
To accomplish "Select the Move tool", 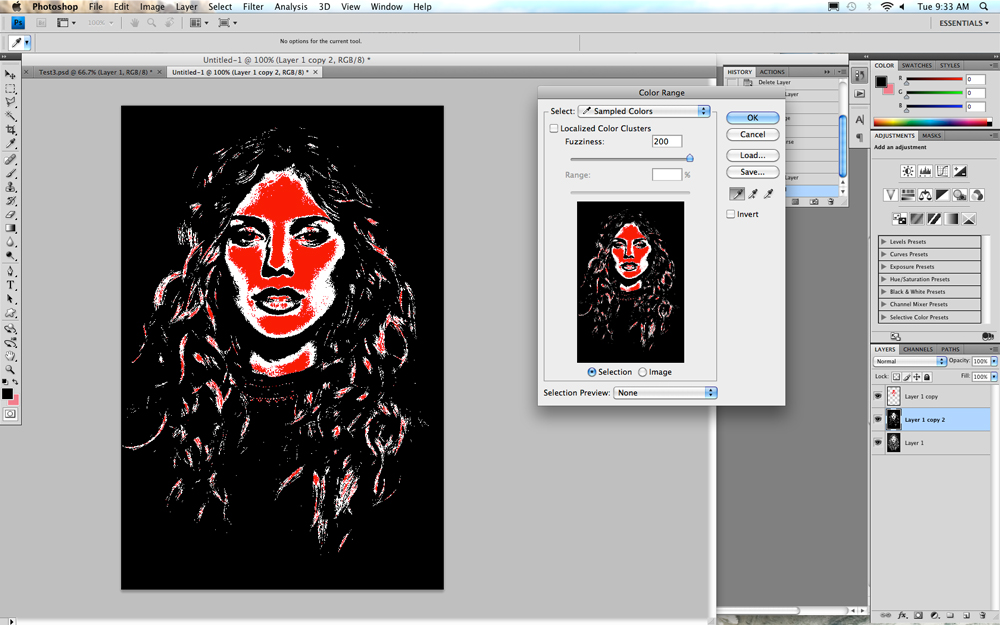I will (x=10, y=75).
